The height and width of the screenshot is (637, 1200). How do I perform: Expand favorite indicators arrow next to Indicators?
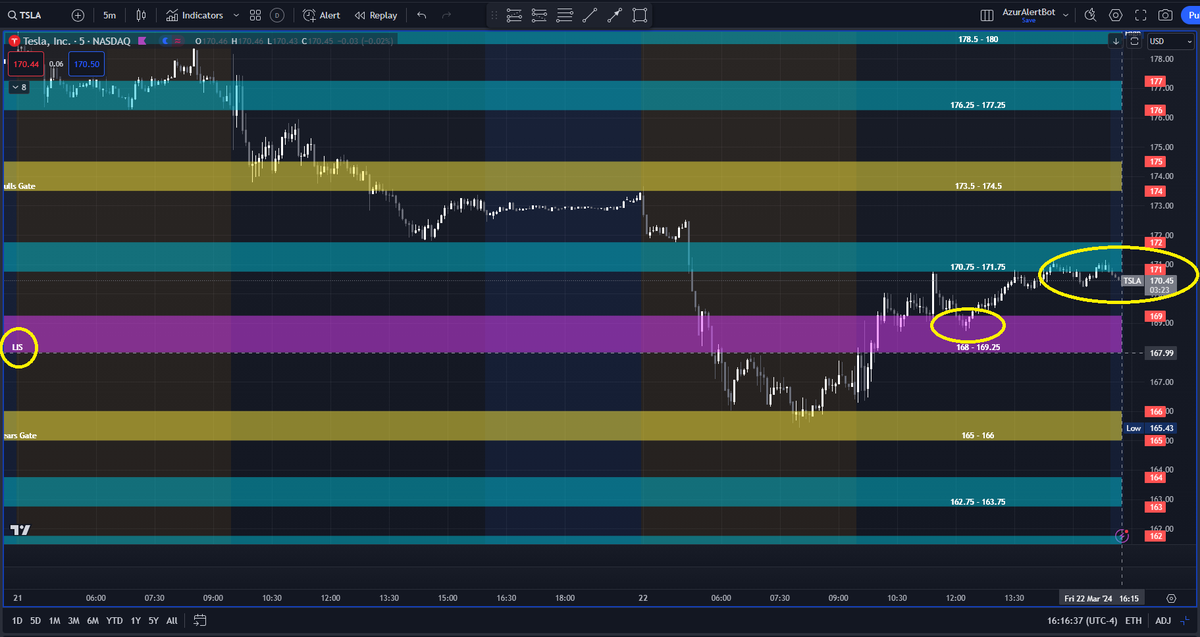click(236, 15)
